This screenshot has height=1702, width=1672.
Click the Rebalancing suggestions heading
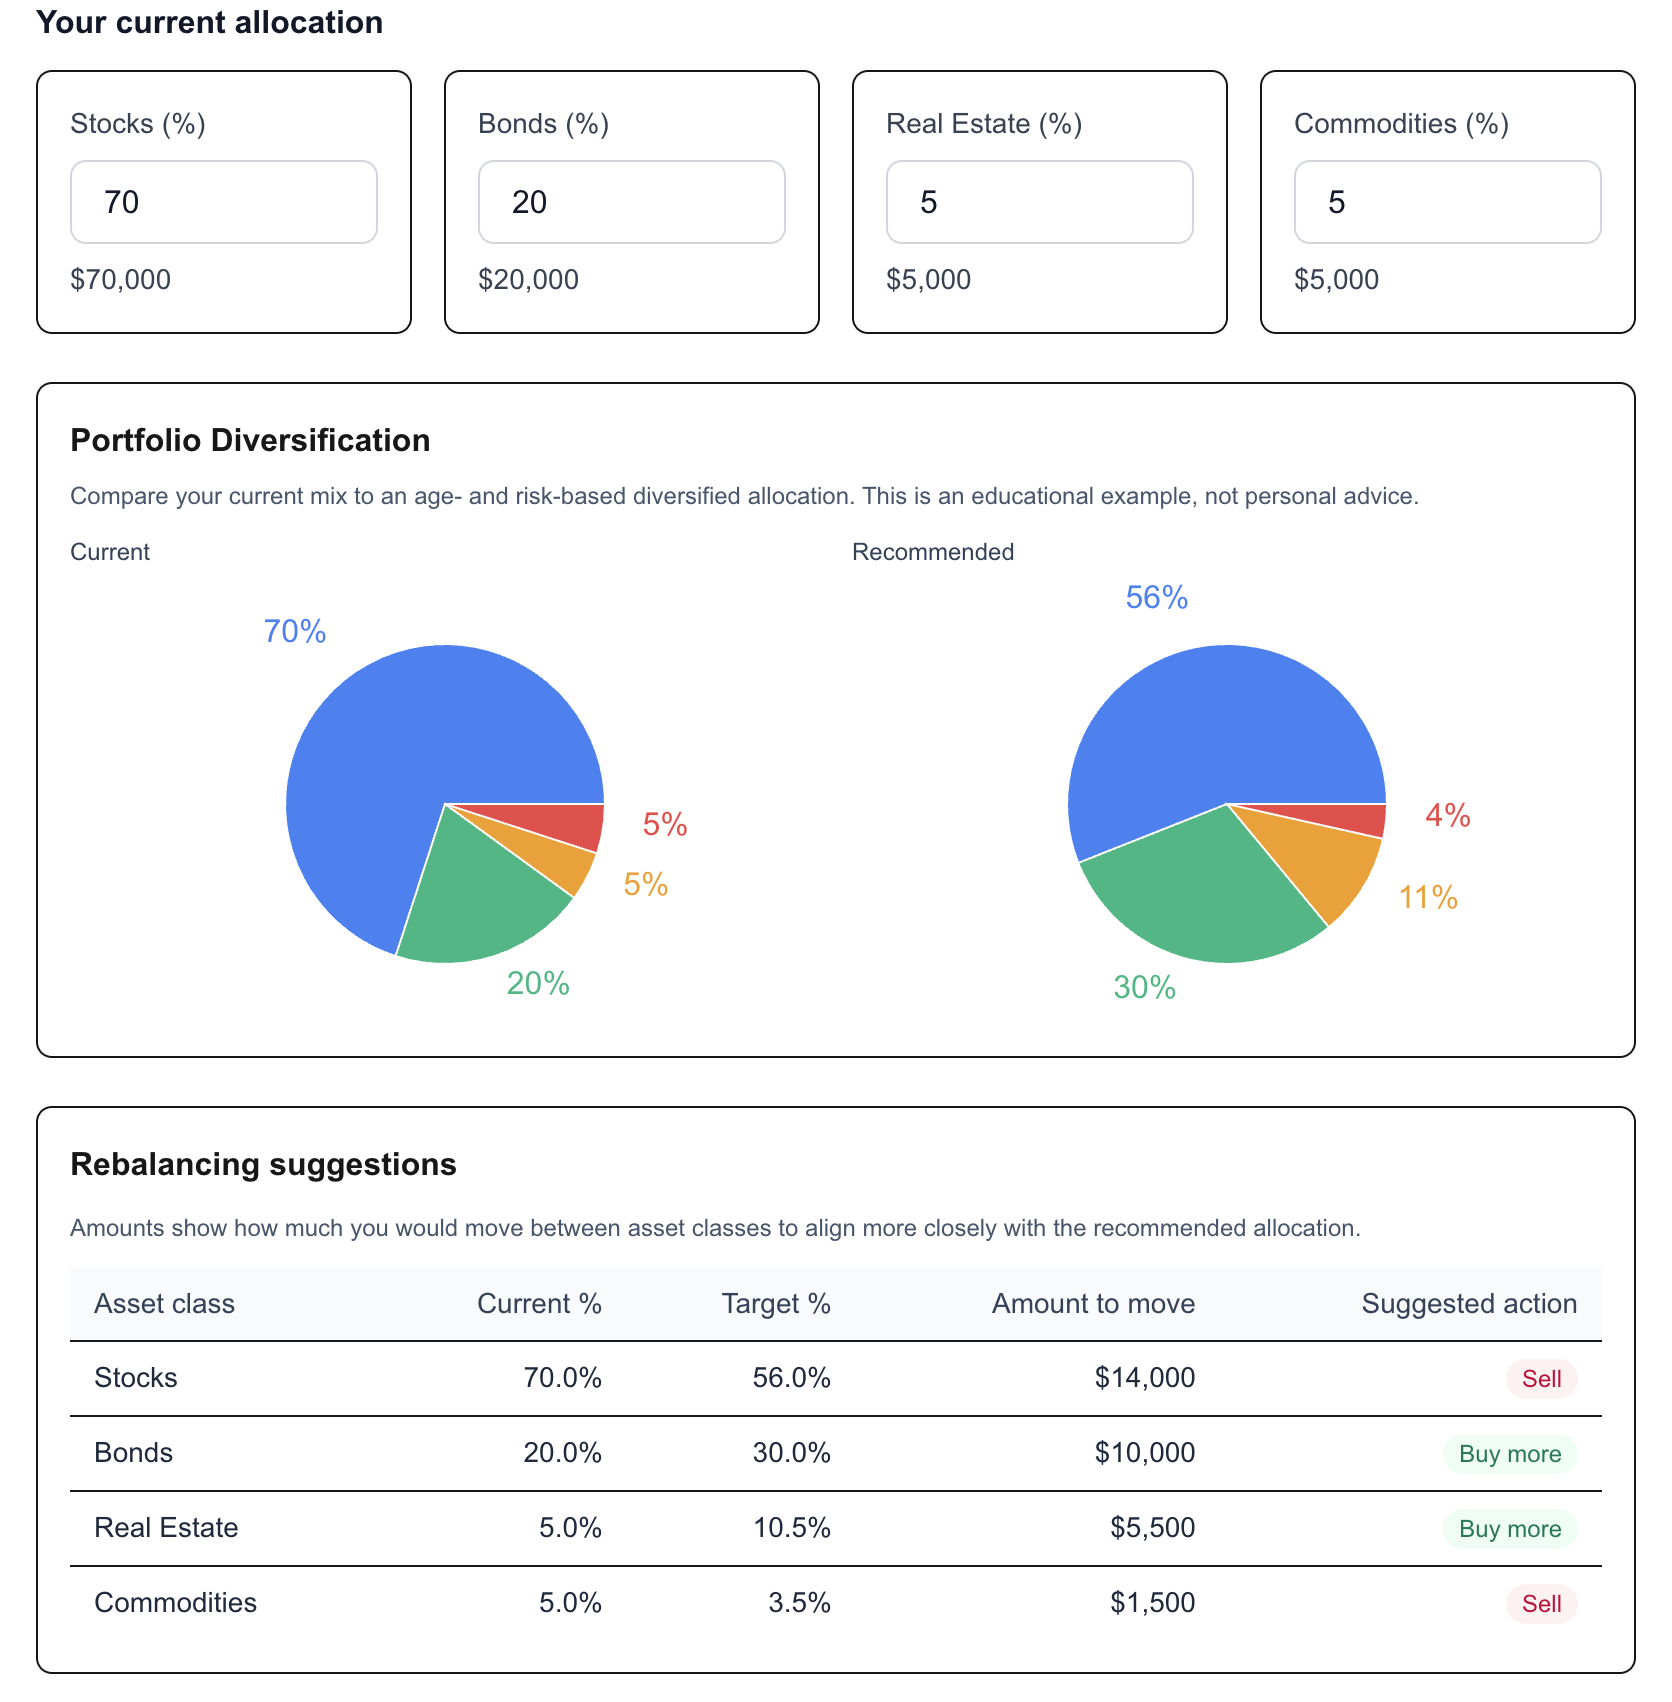(263, 1164)
